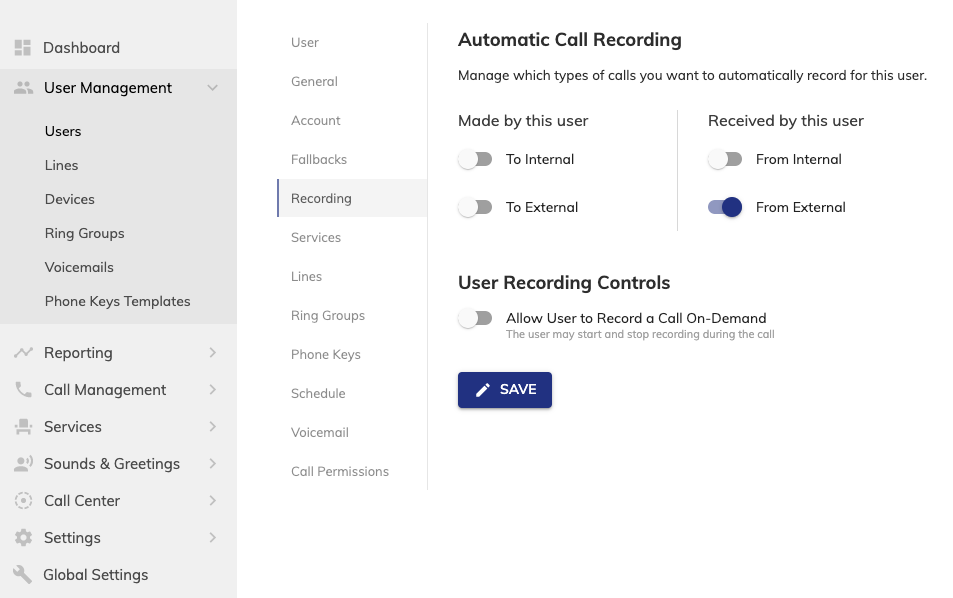Expand the Call Center chevron
953x598 pixels.
(212, 501)
